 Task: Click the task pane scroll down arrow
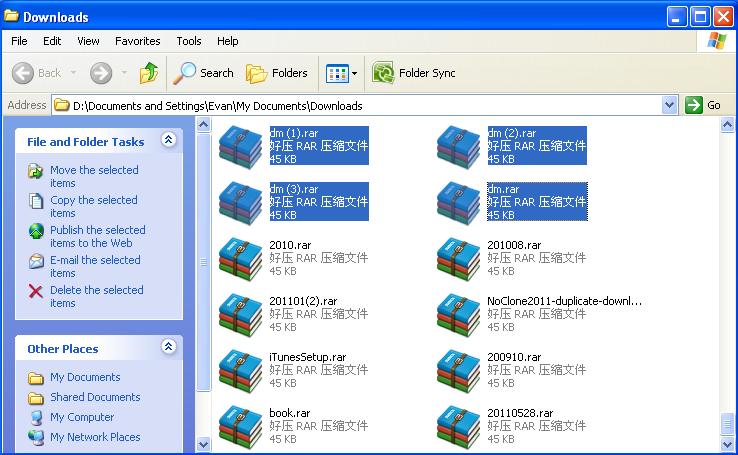(203, 443)
